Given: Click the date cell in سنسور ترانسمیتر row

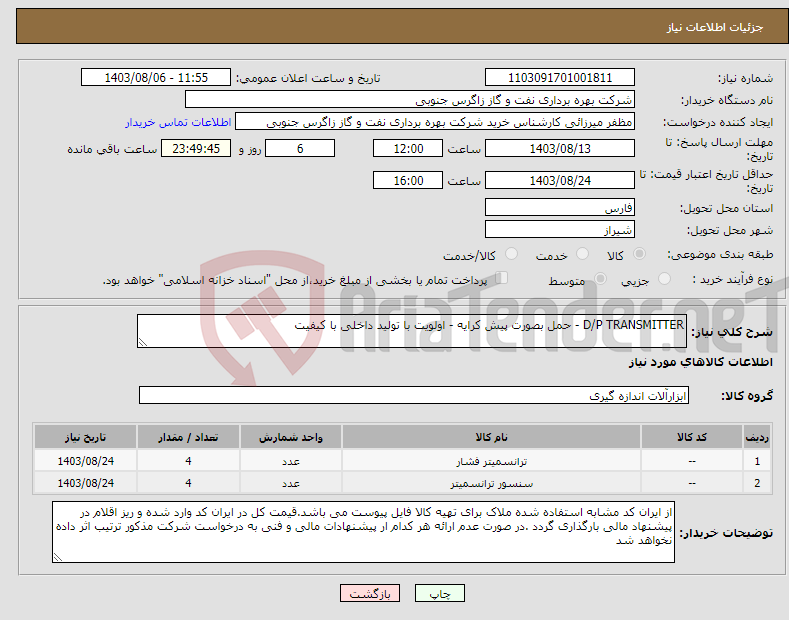Looking at the screenshot, I should (86, 483).
